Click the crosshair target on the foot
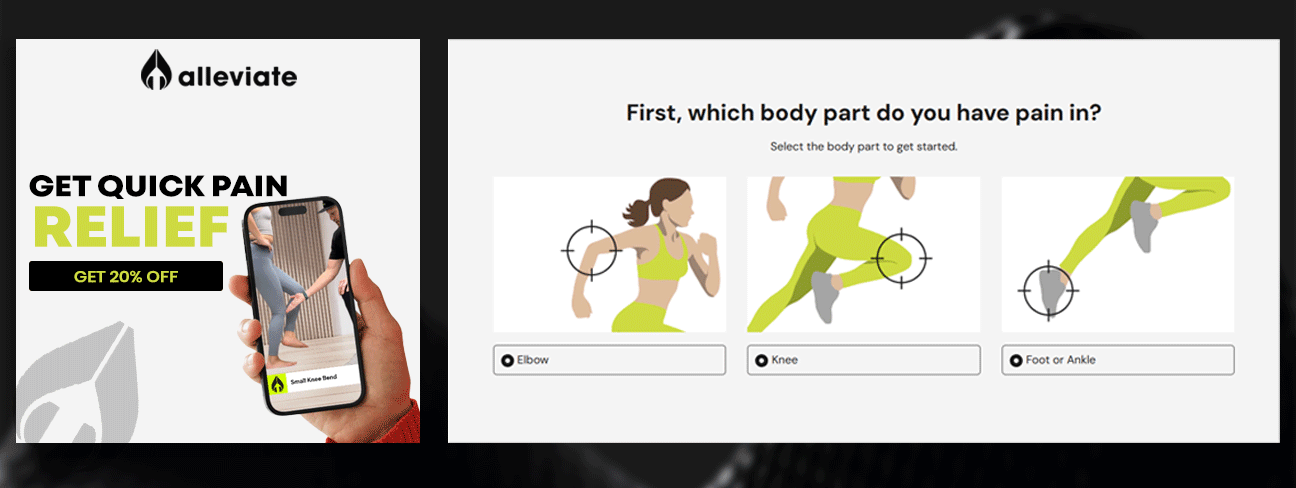Image resolution: width=1296 pixels, height=488 pixels. pyautogui.click(x=1049, y=290)
